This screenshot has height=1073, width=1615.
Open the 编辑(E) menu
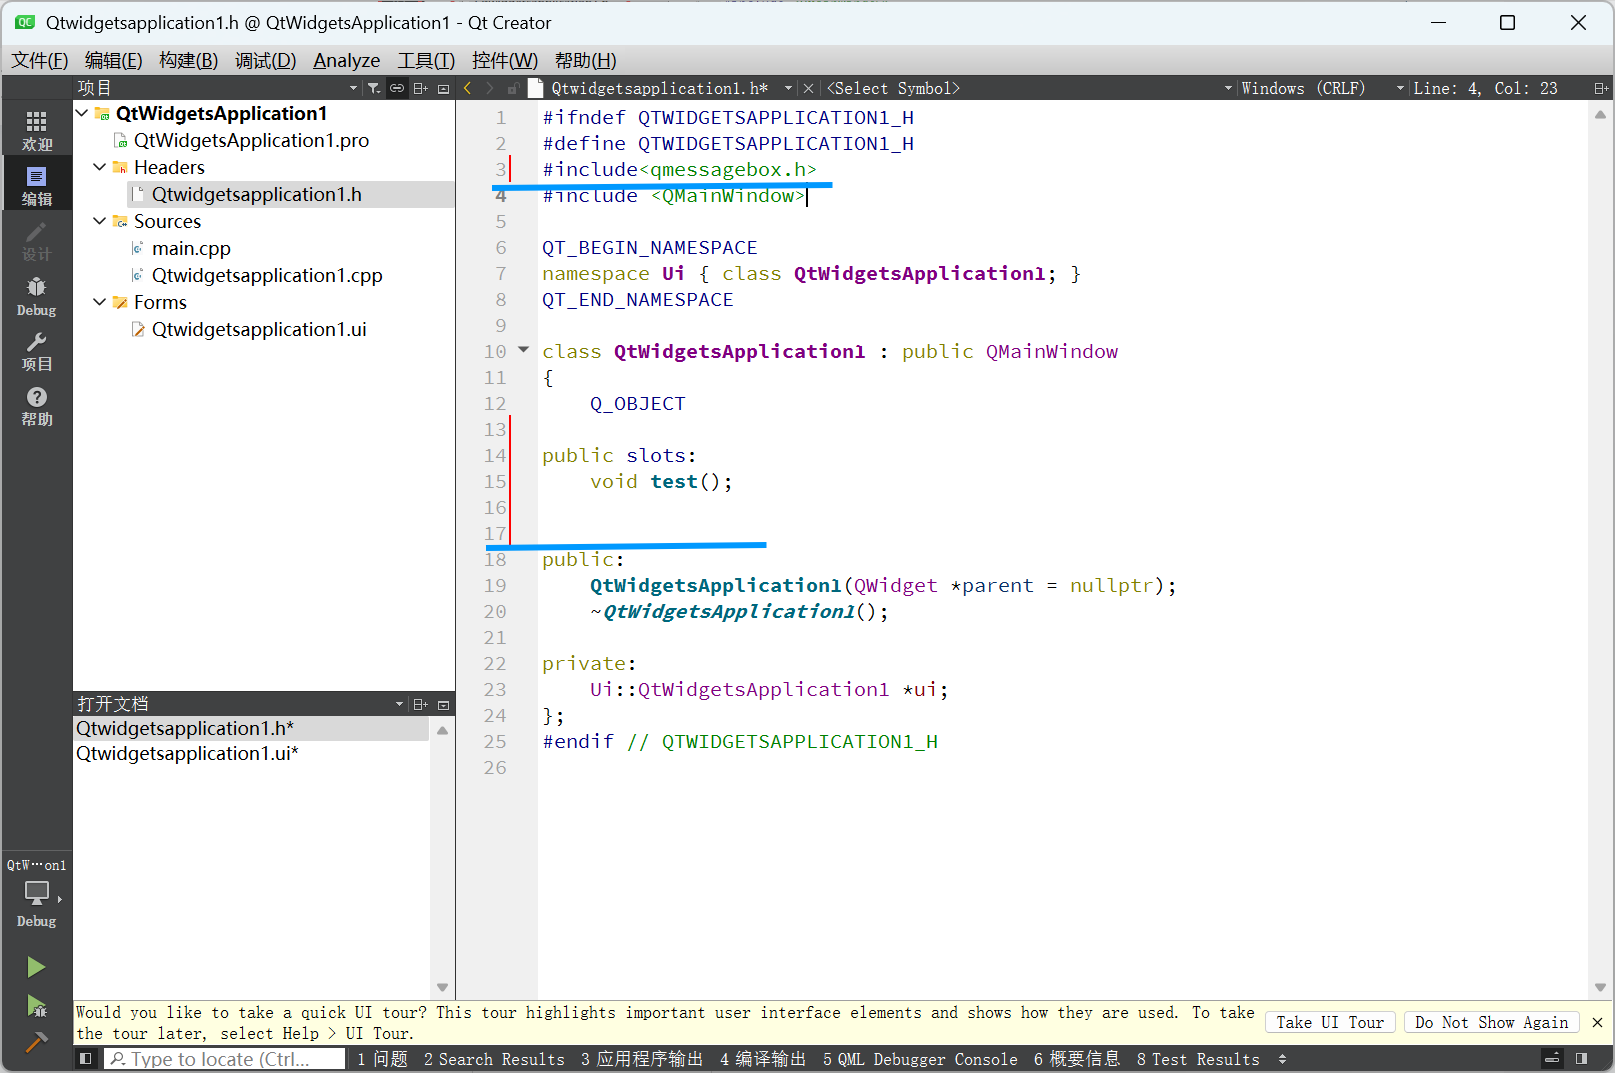point(113,61)
